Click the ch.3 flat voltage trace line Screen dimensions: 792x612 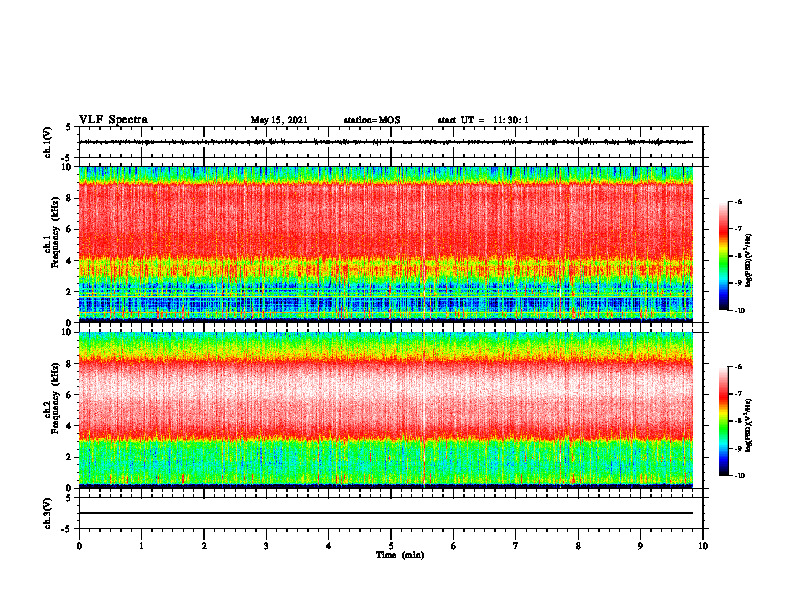(386, 513)
